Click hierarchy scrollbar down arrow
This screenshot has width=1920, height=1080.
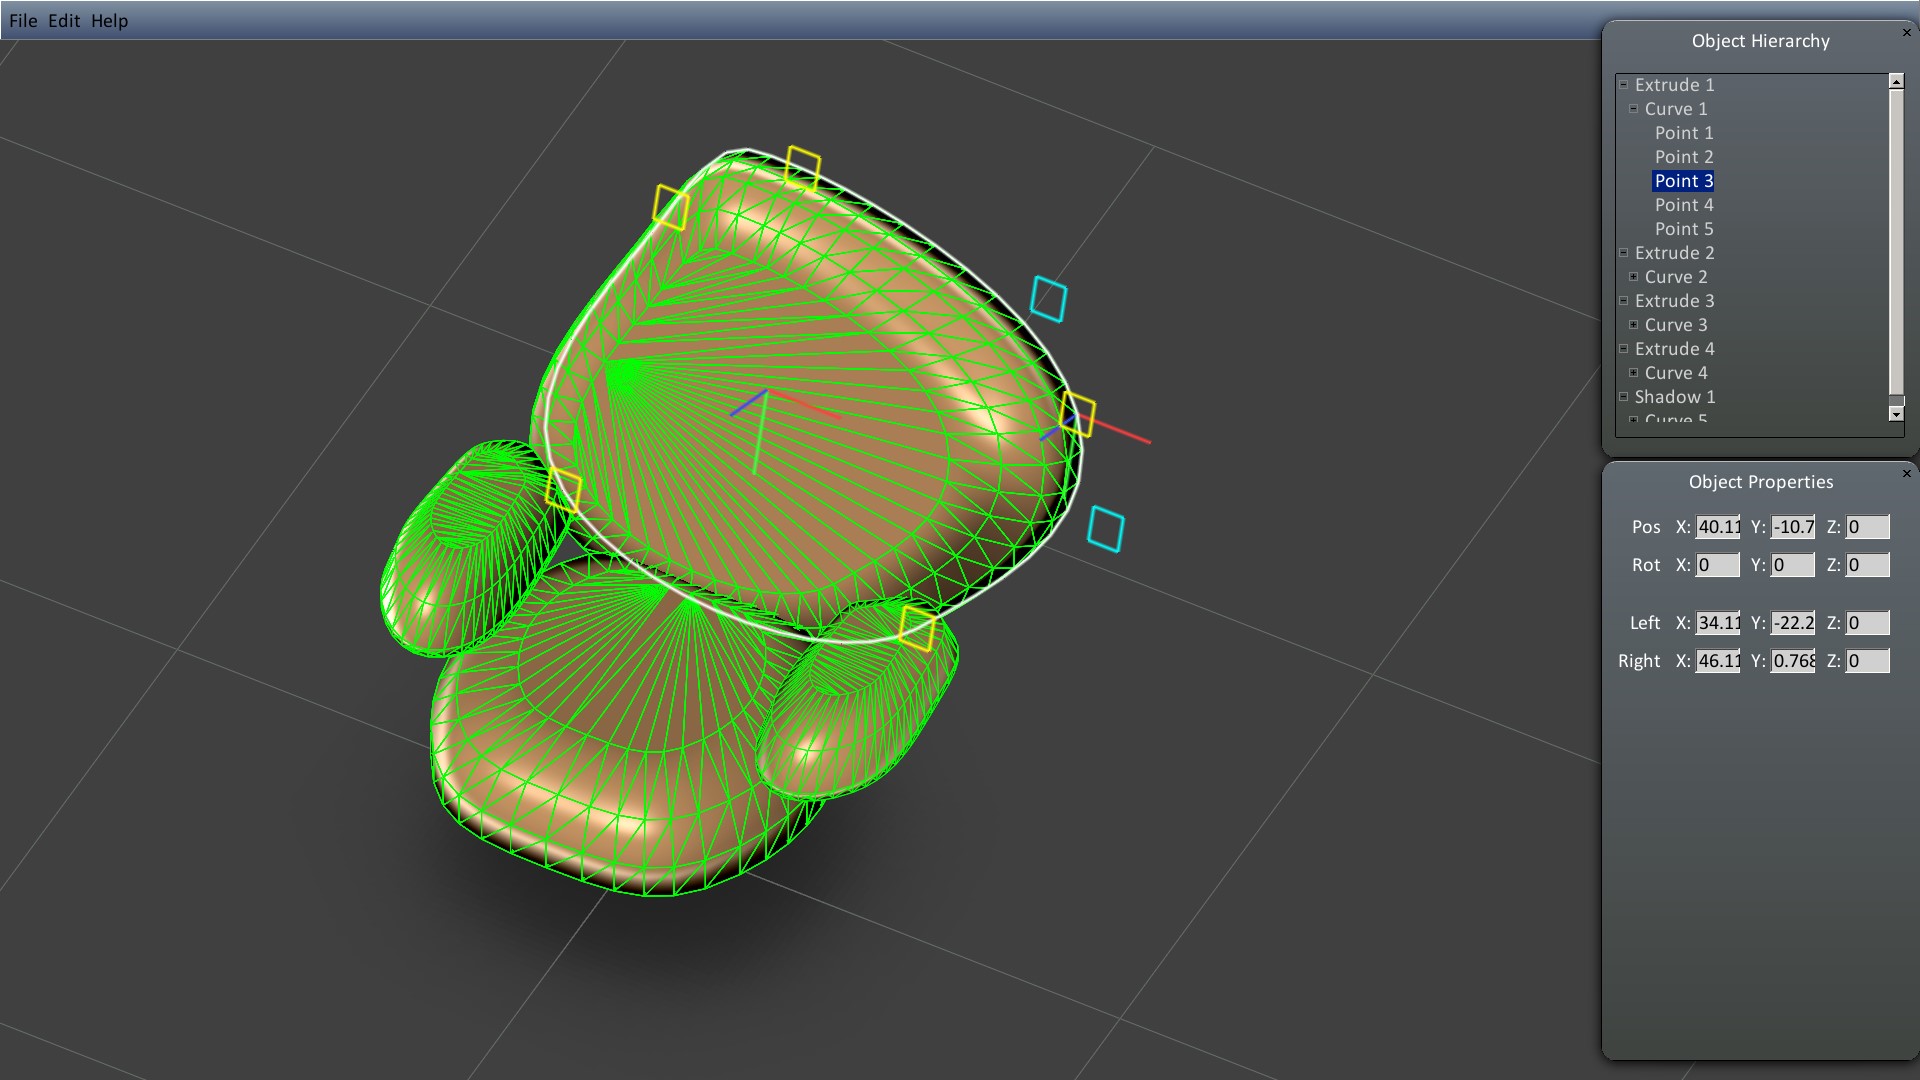(1896, 413)
